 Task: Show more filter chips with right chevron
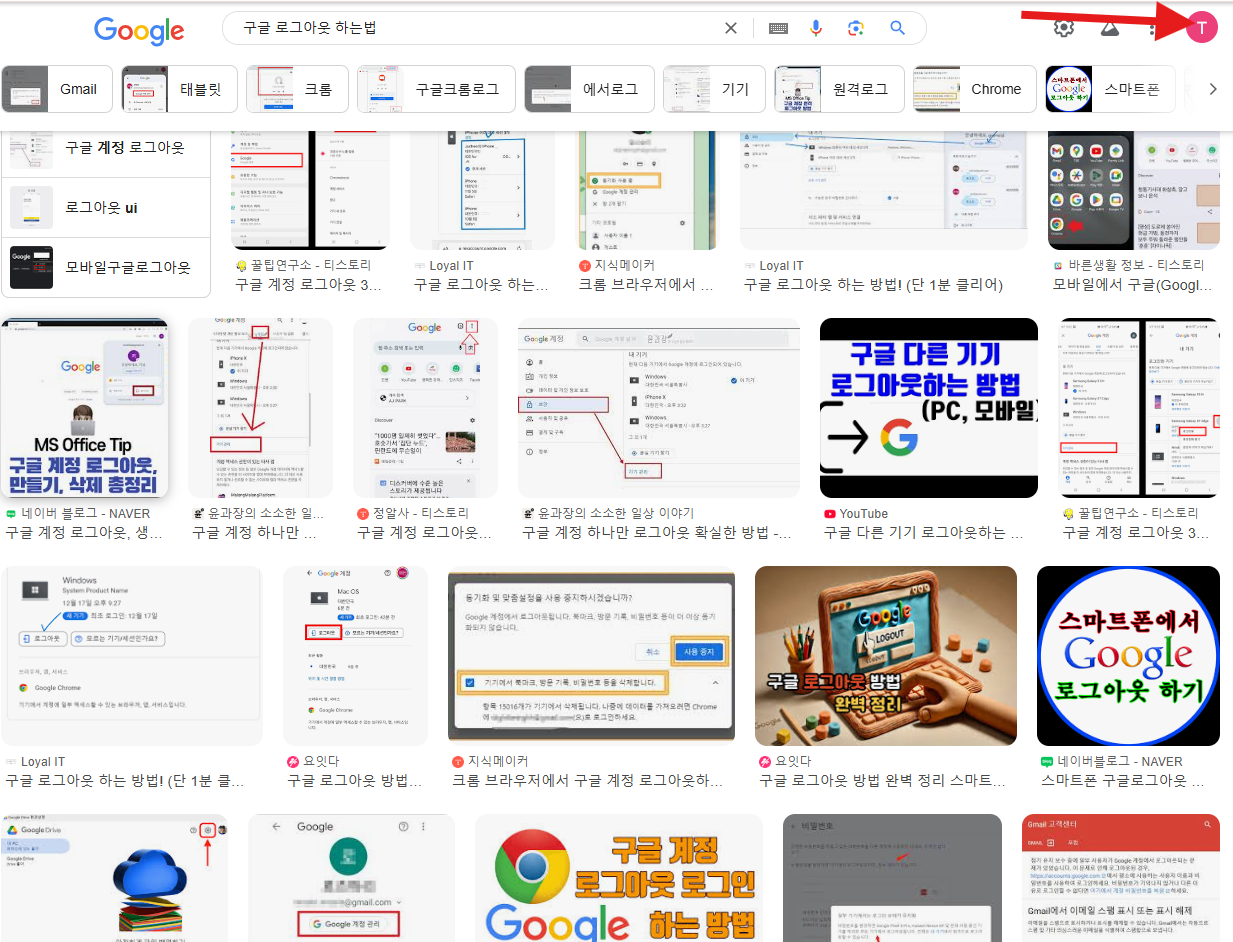[x=1213, y=89]
